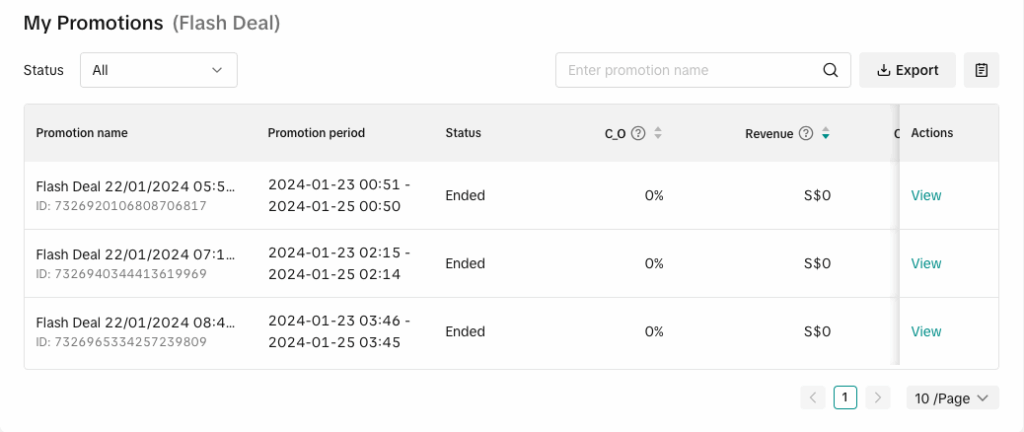Click the Promotion period column header
Image resolution: width=1024 pixels, height=432 pixels.
[316, 133]
